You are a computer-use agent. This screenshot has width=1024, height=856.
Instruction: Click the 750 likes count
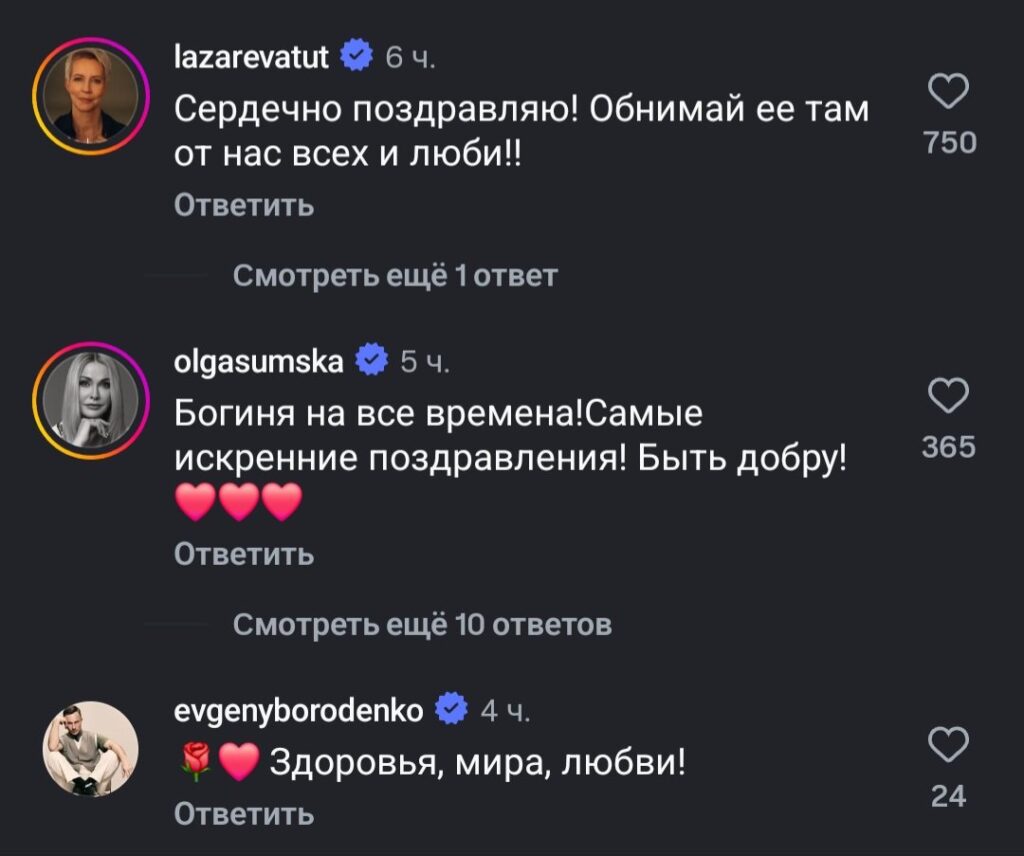(948, 143)
